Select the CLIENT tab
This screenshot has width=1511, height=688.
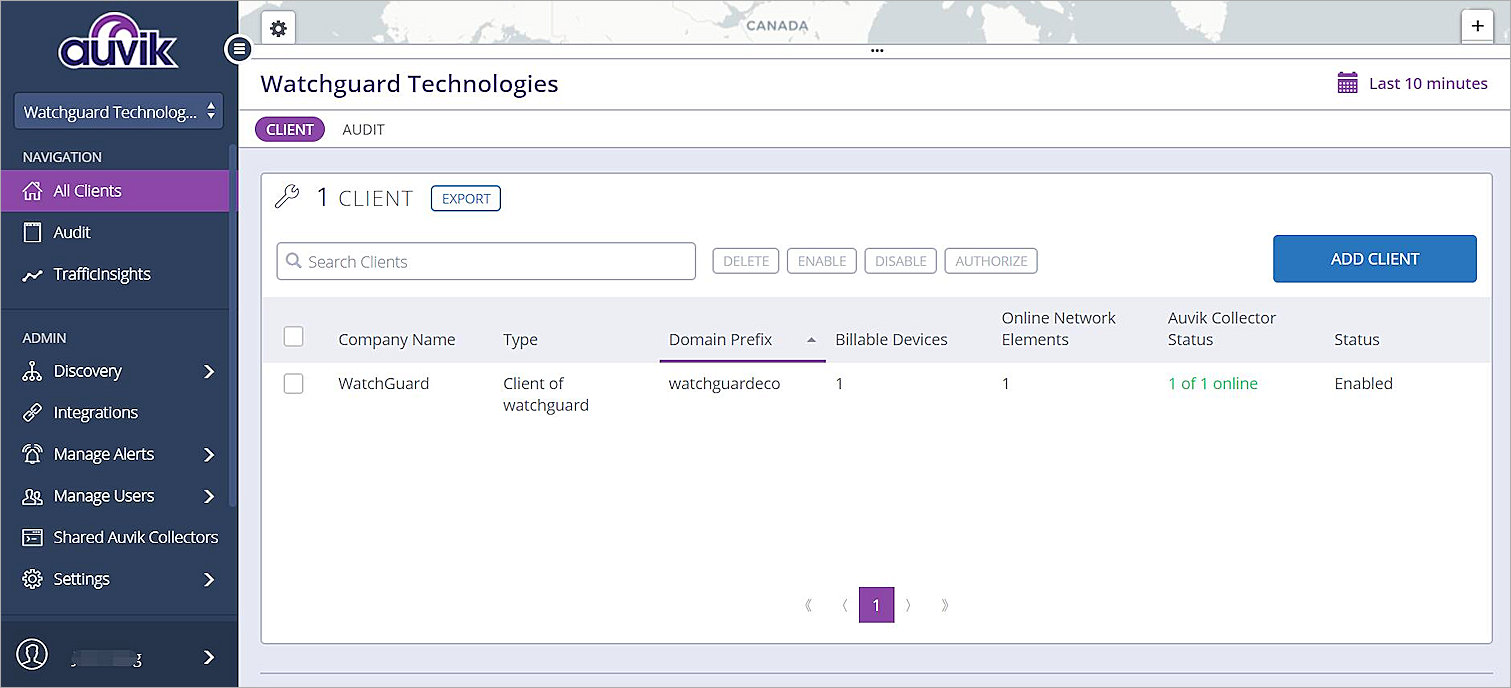click(x=289, y=129)
